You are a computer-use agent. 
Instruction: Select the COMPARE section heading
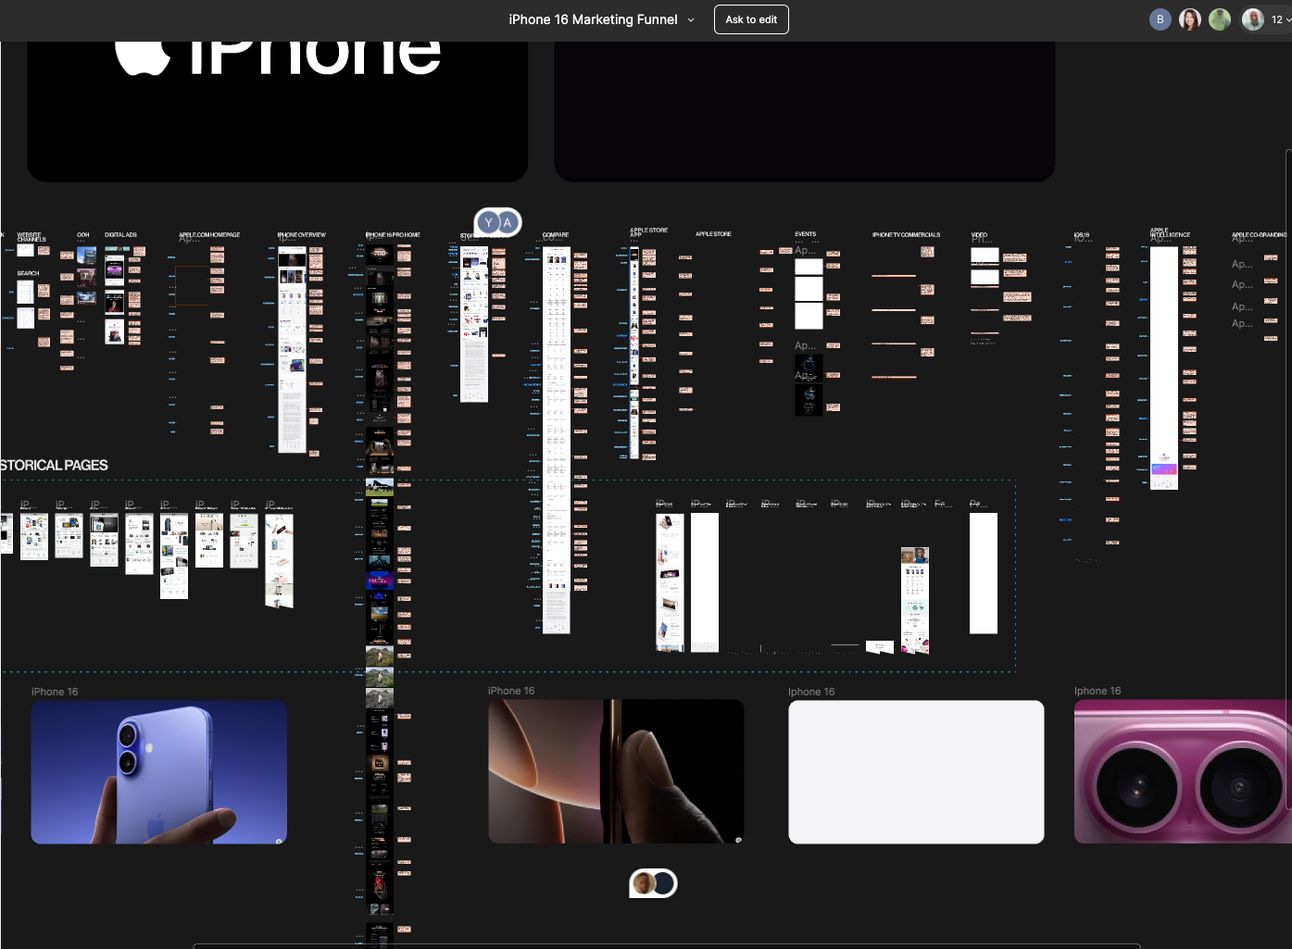click(555, 235)
